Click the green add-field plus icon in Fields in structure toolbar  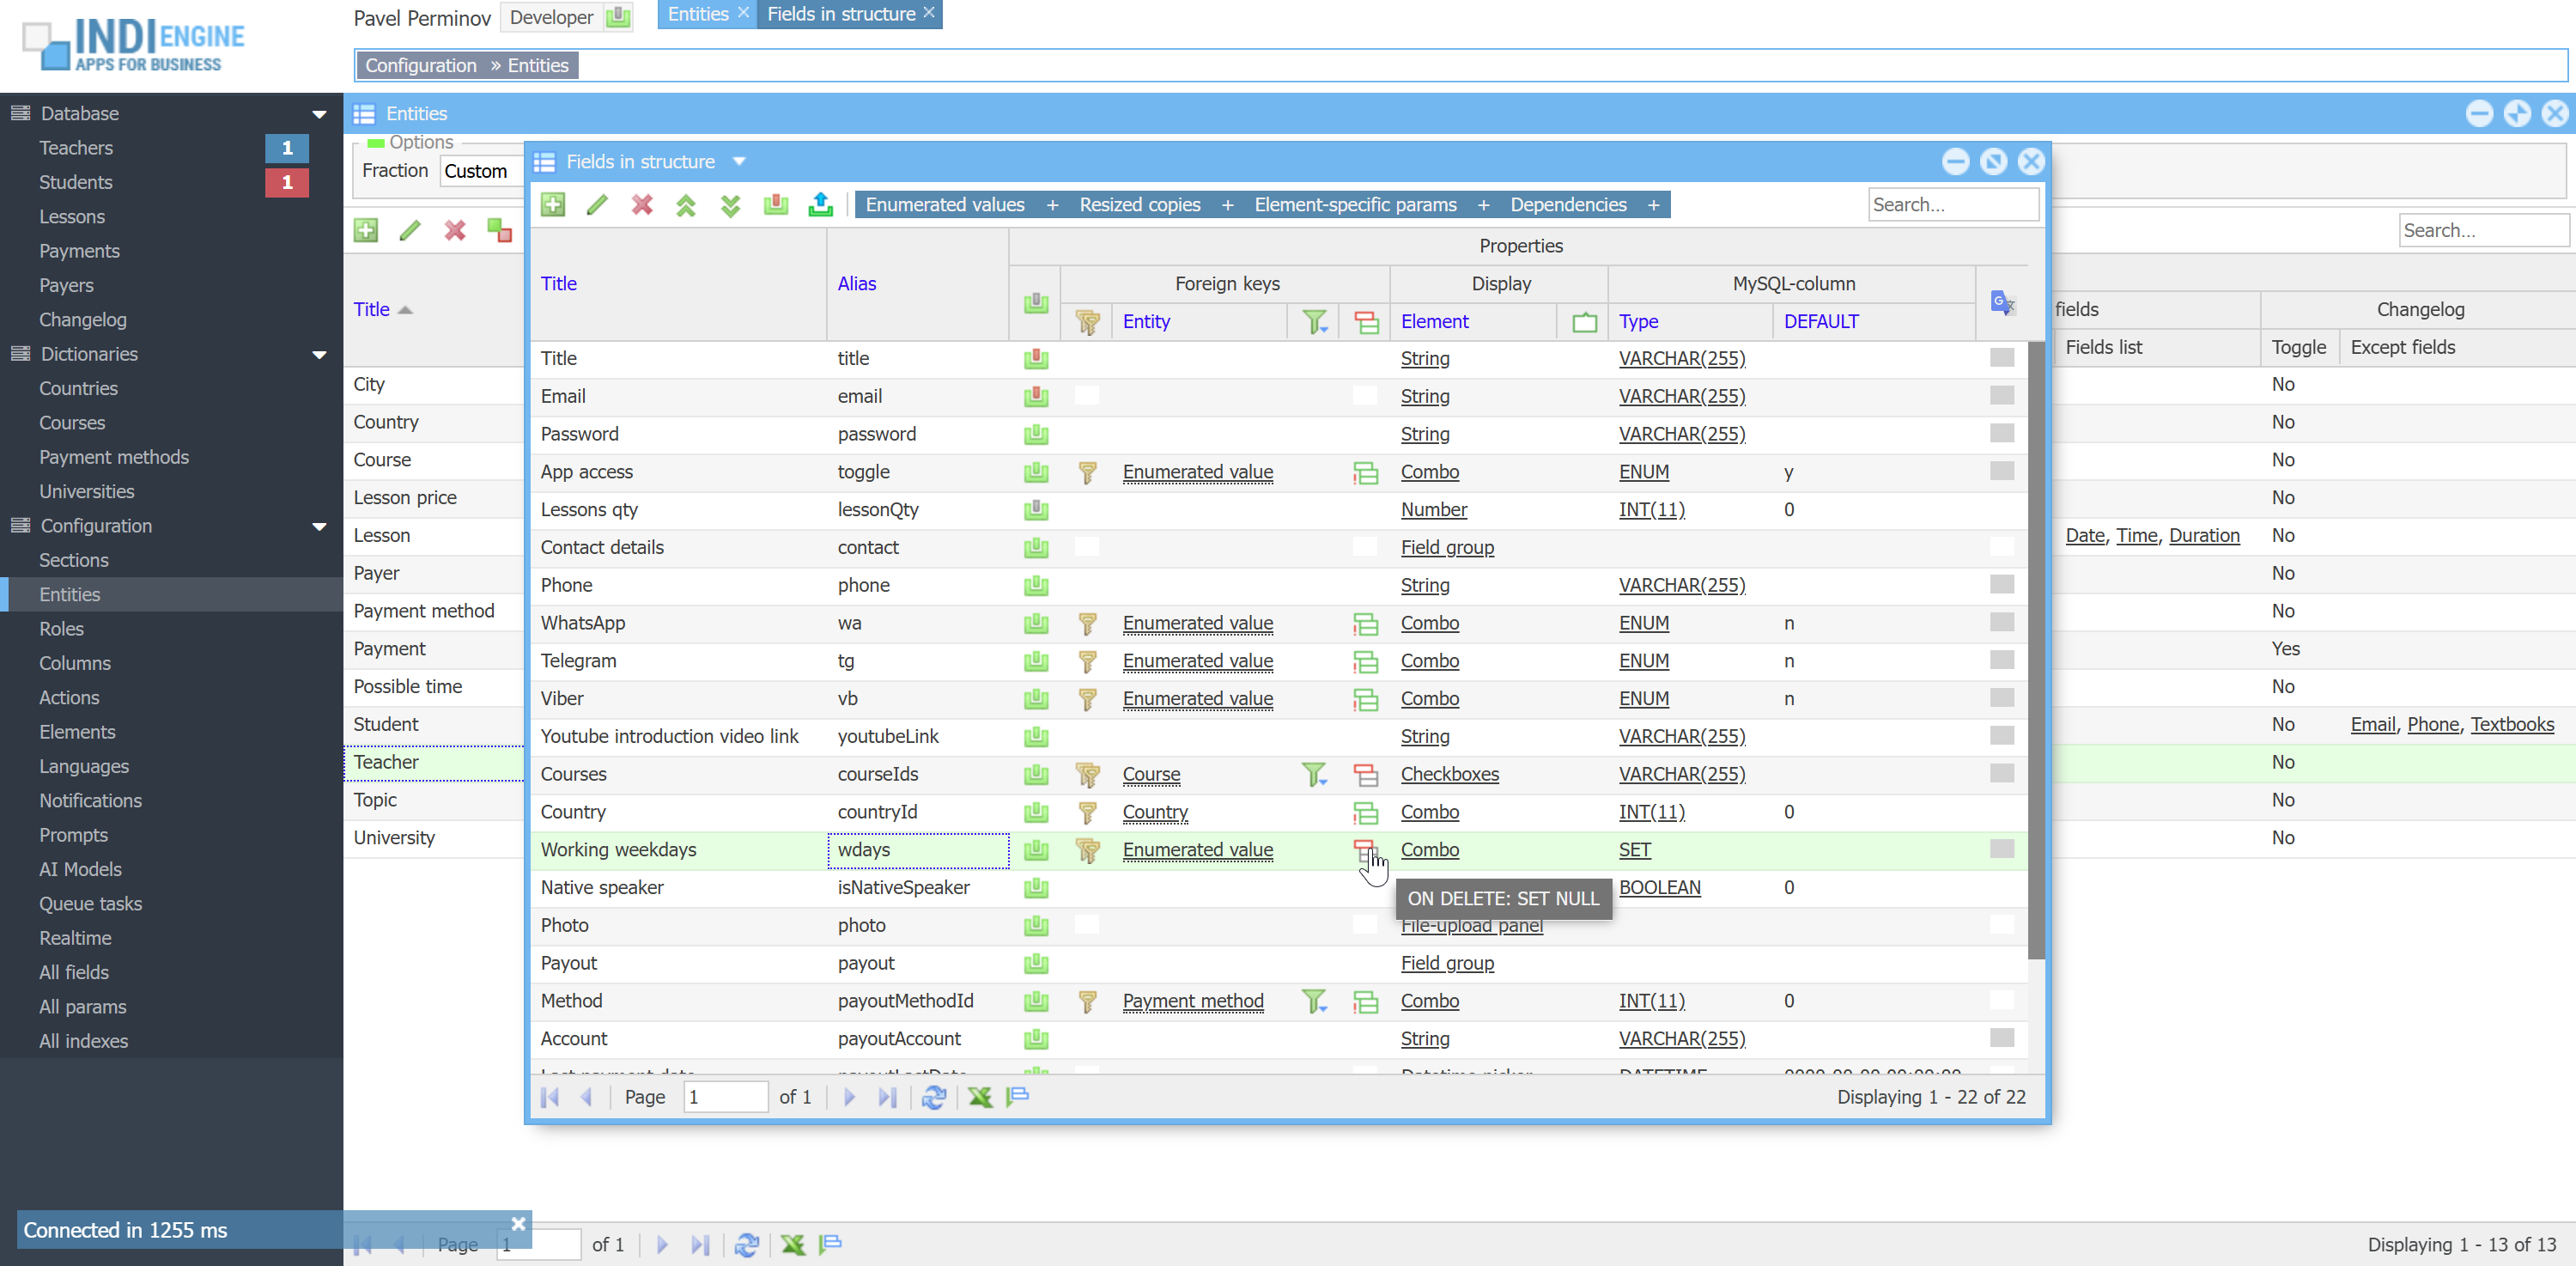pyautogui.click(x=553, y=204)
